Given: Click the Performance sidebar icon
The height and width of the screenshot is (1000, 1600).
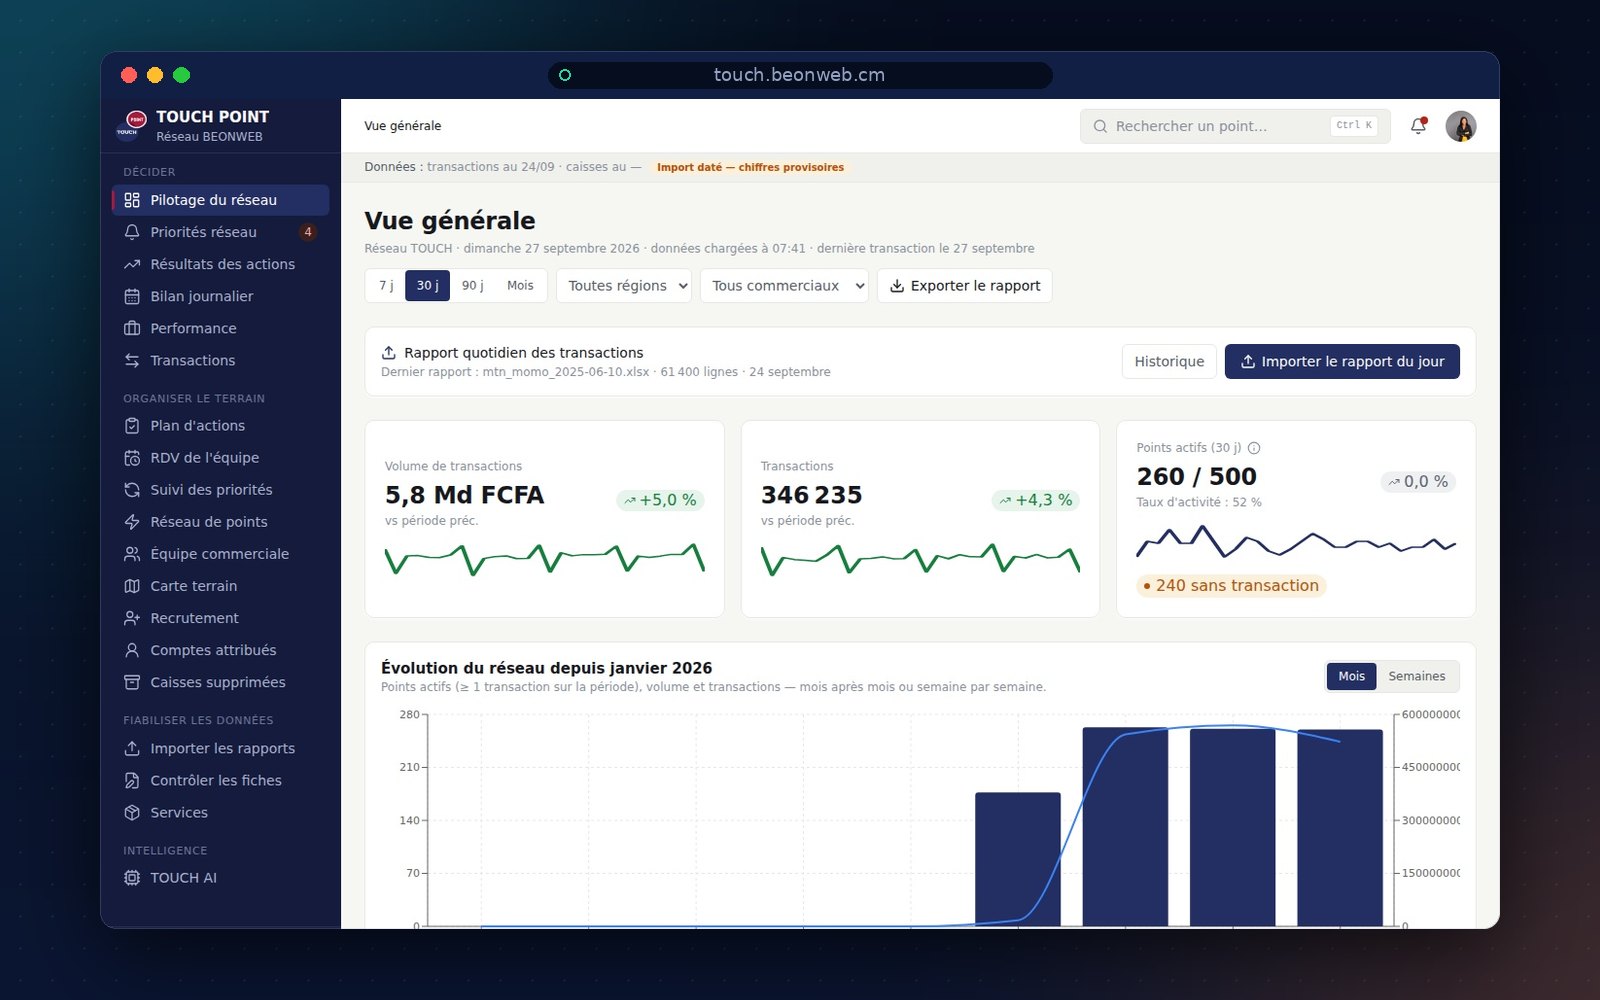Looking at the screenshot, I should (132, 328).
